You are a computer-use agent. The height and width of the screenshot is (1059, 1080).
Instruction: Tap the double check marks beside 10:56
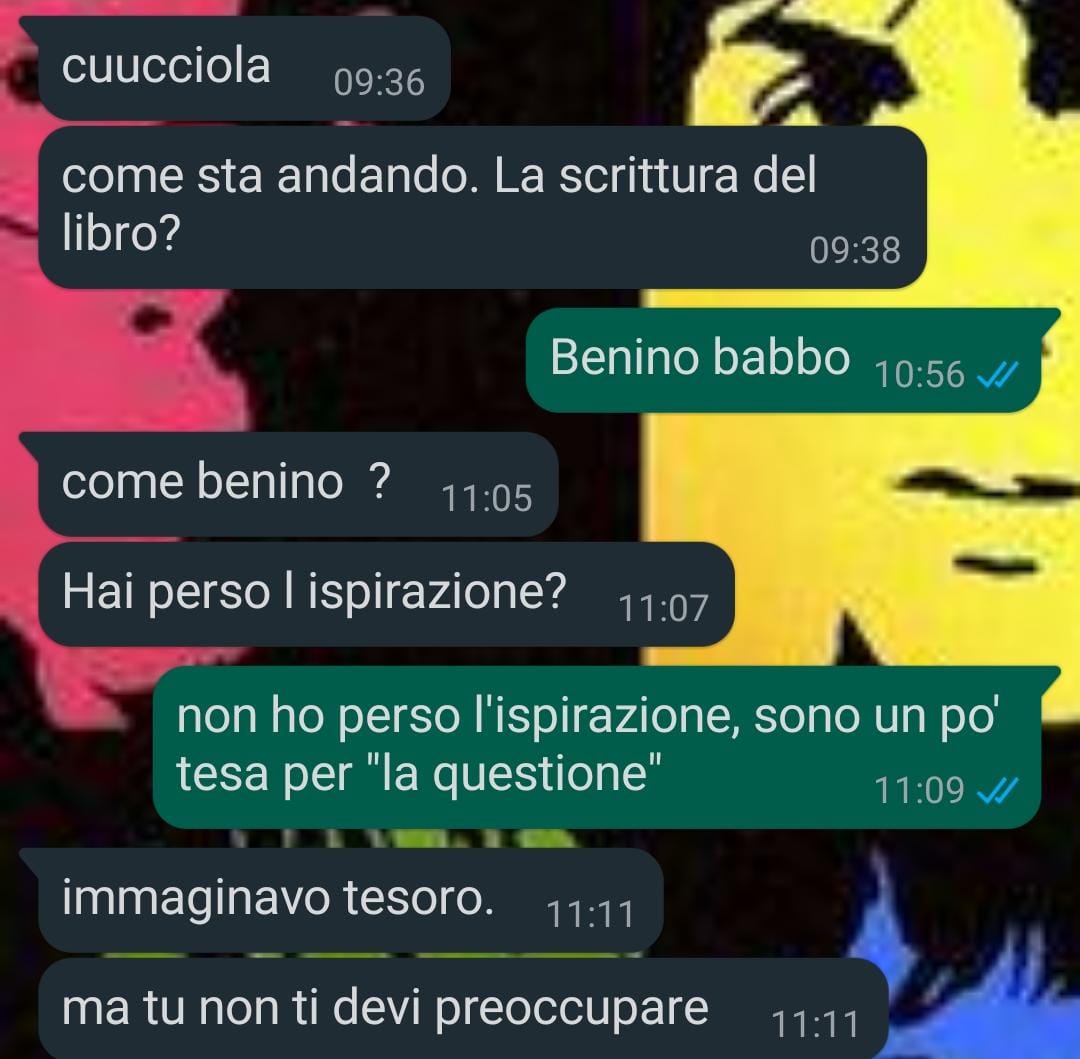pyautogui.click(x=997, y=375)
